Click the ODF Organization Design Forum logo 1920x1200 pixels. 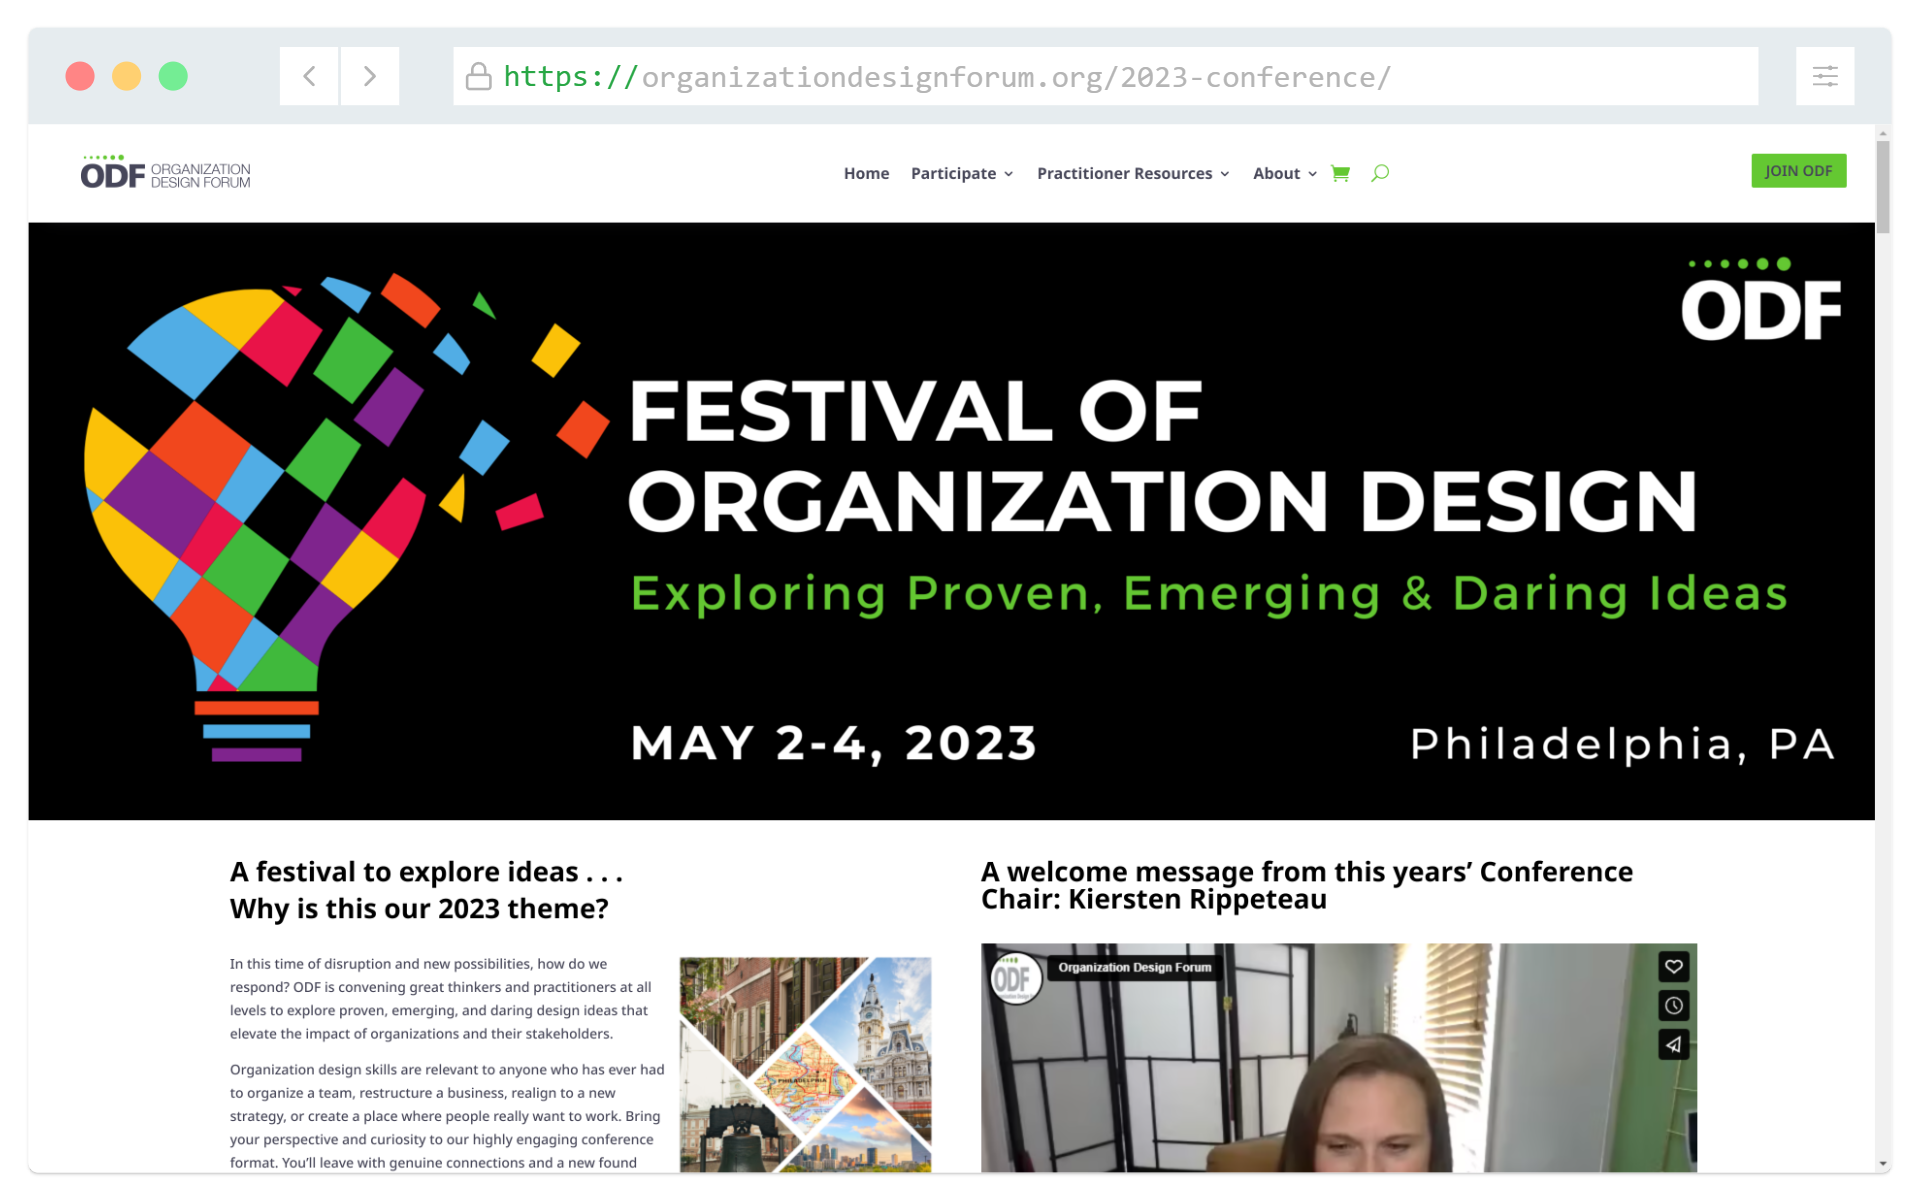click(x=166, y=172)
